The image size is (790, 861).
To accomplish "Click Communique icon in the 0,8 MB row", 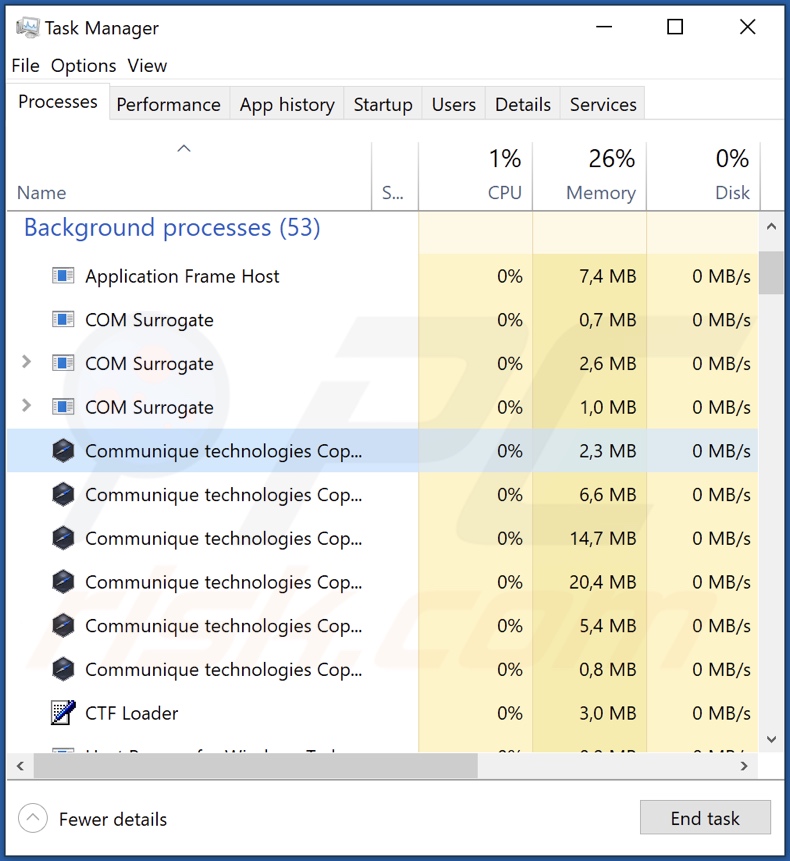I will pos(63,669).
